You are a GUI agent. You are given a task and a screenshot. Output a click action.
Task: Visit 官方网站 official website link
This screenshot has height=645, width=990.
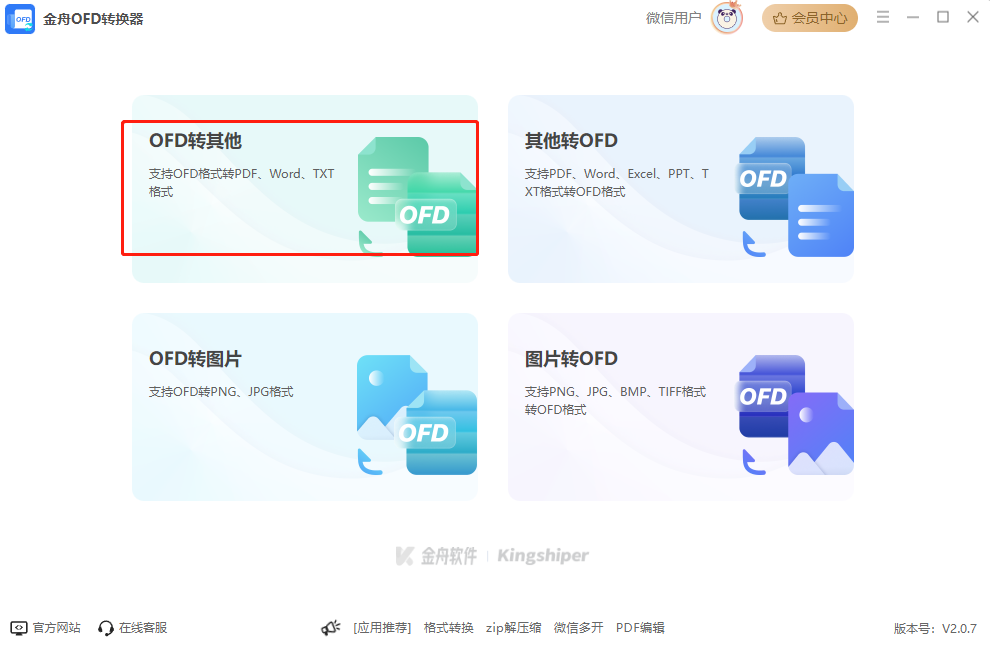pyautogui.click(x=56, y=627)
